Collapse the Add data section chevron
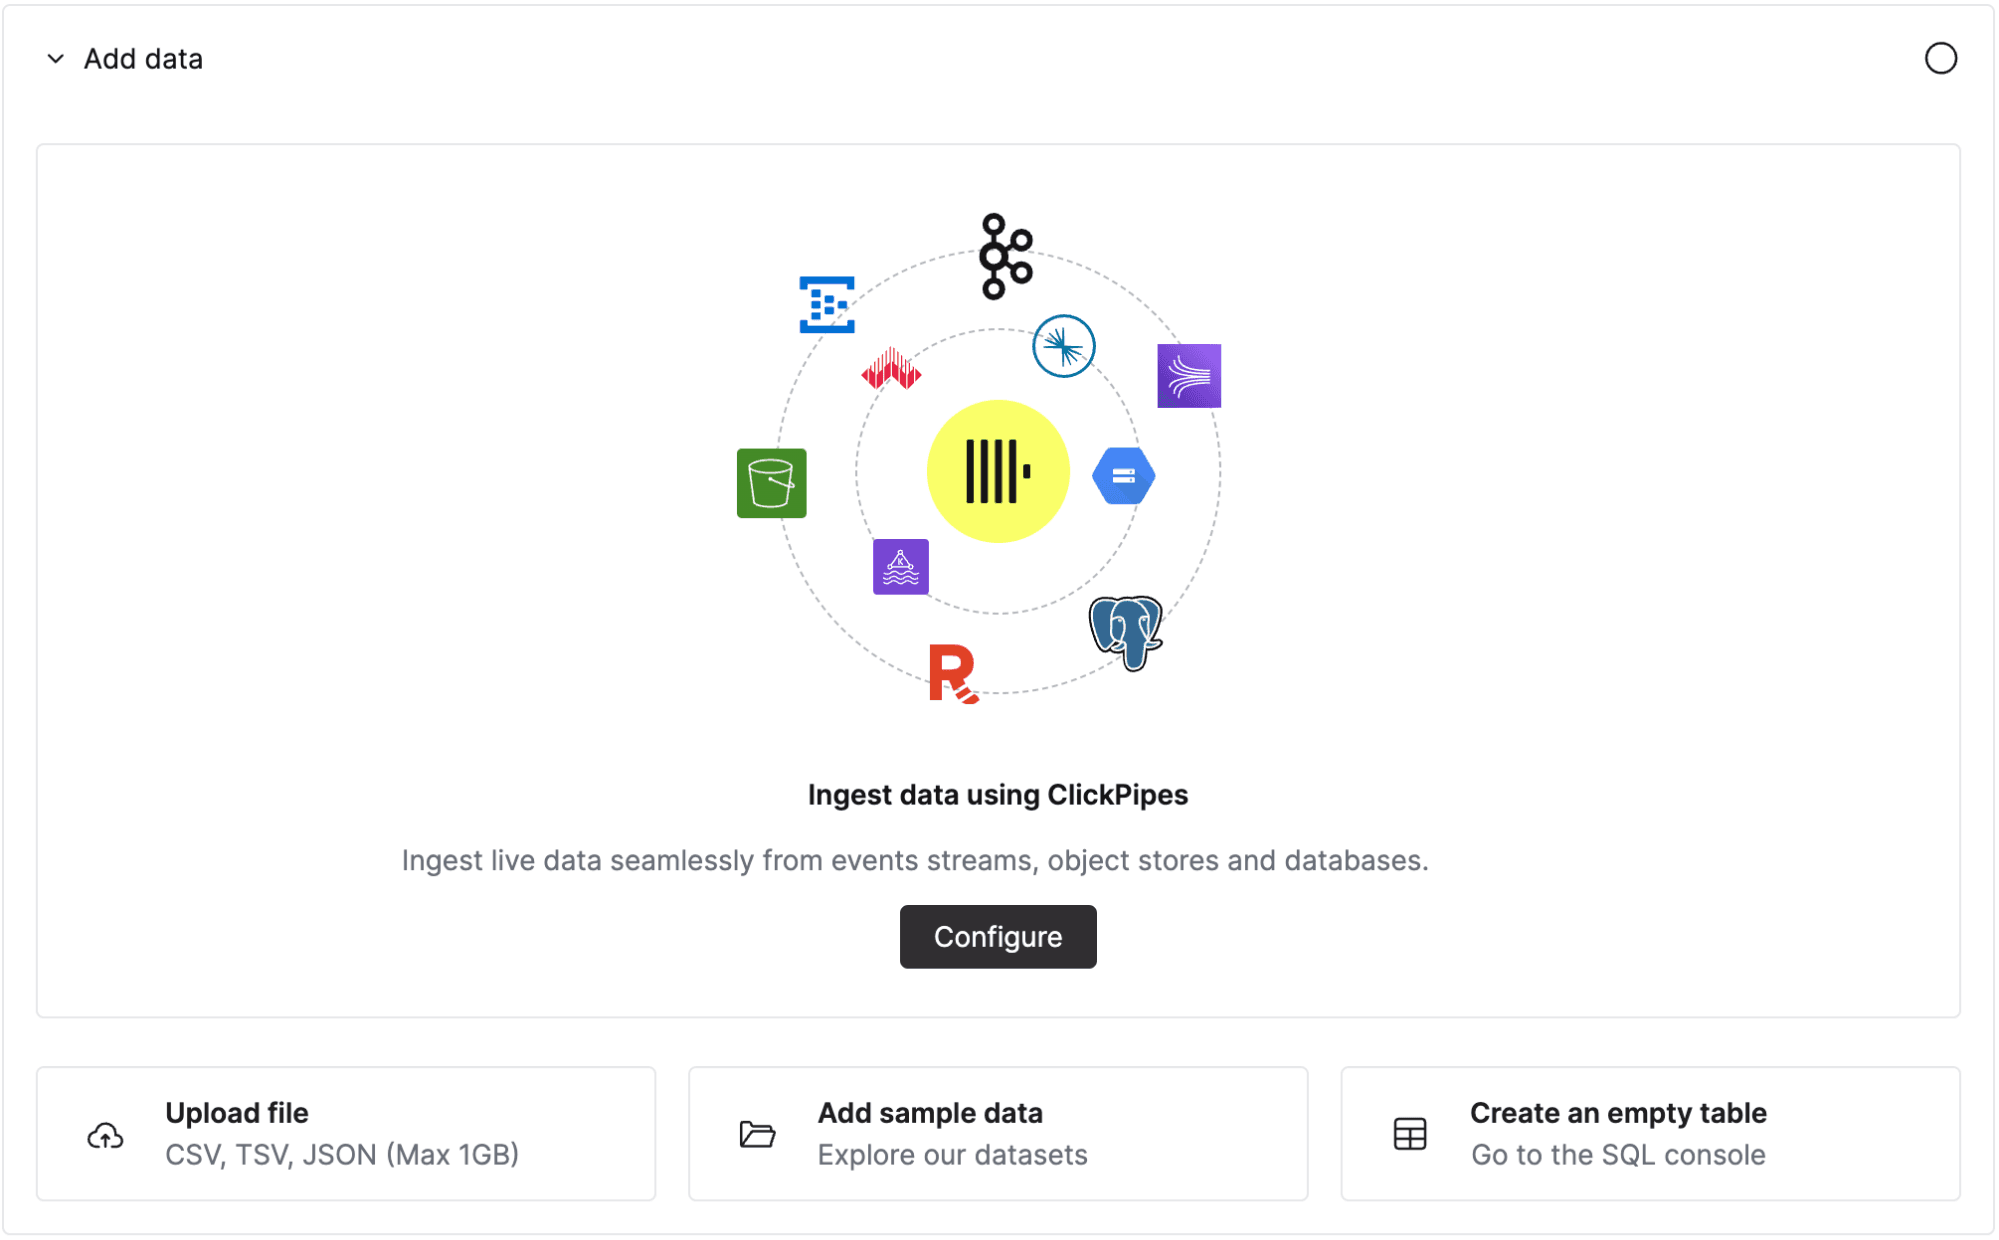Image resolution: width=1999 pixels, height=1240 pixels. tap(56, 59)
